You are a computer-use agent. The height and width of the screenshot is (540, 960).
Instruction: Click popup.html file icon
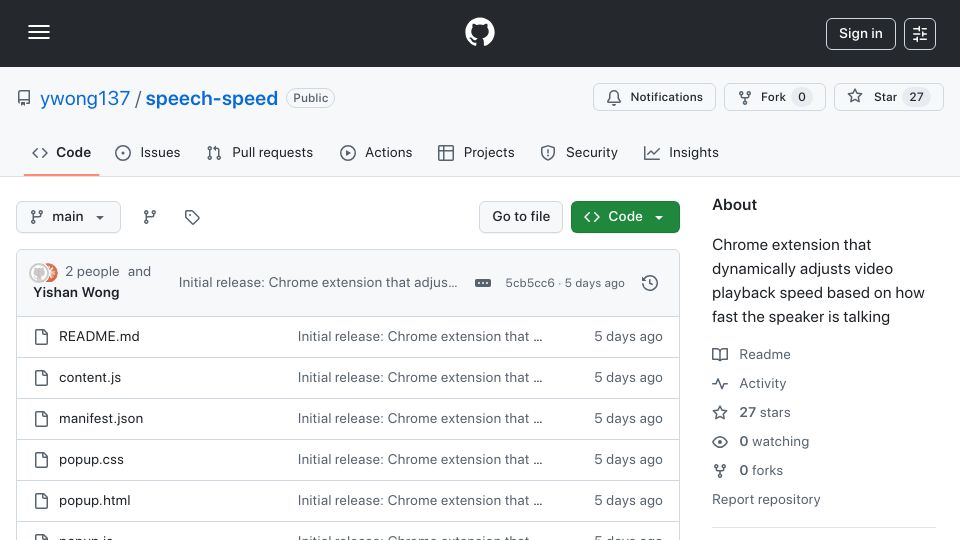[41, 501]
